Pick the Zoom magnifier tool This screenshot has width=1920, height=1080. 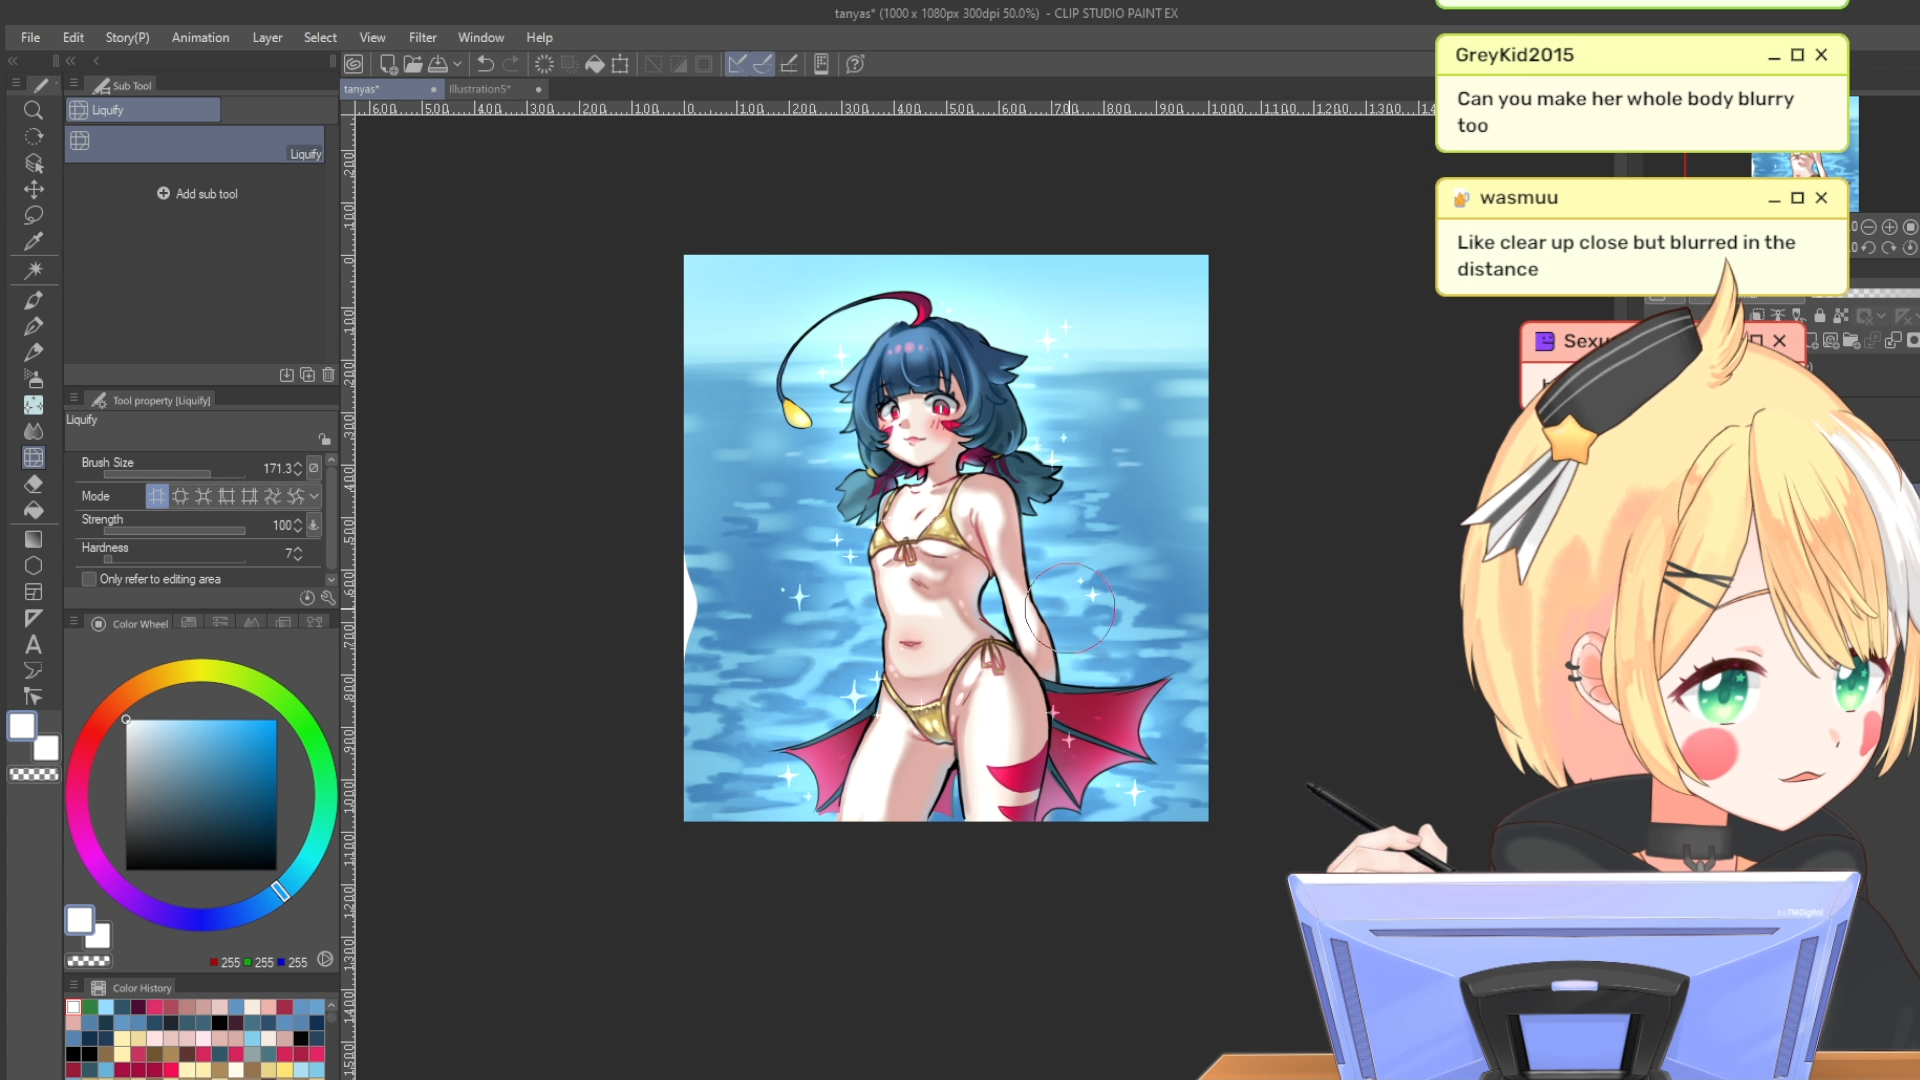point(33,110)
